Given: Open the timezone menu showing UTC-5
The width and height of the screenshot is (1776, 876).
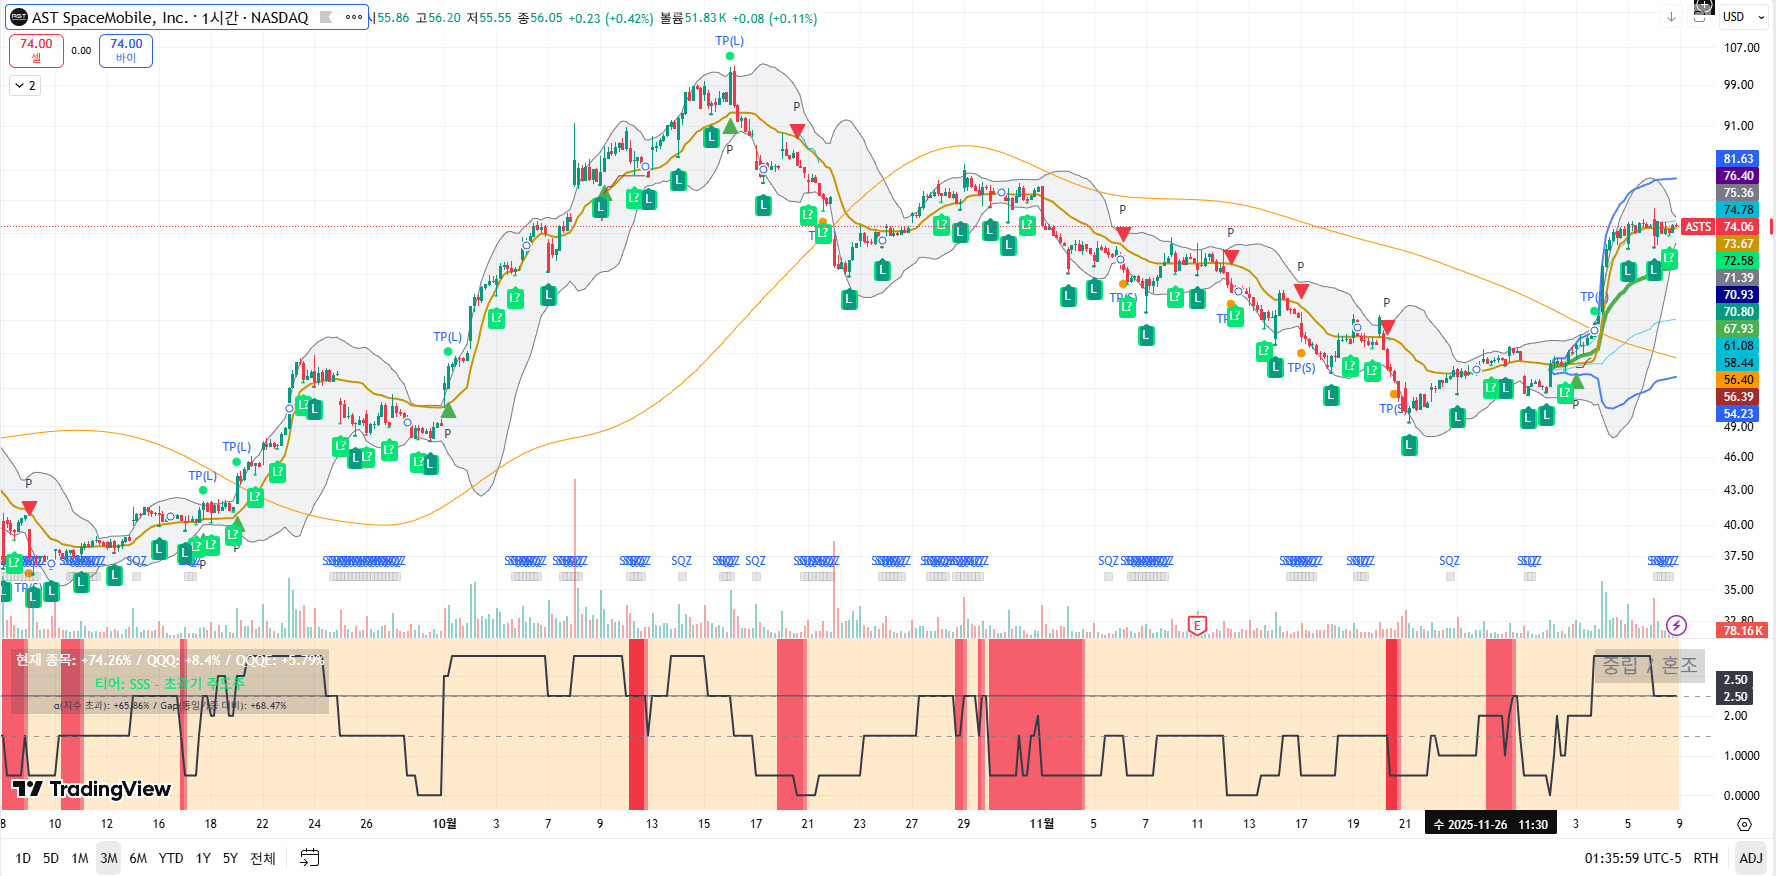Looking at the screenshot, I should pos(1633,858).
